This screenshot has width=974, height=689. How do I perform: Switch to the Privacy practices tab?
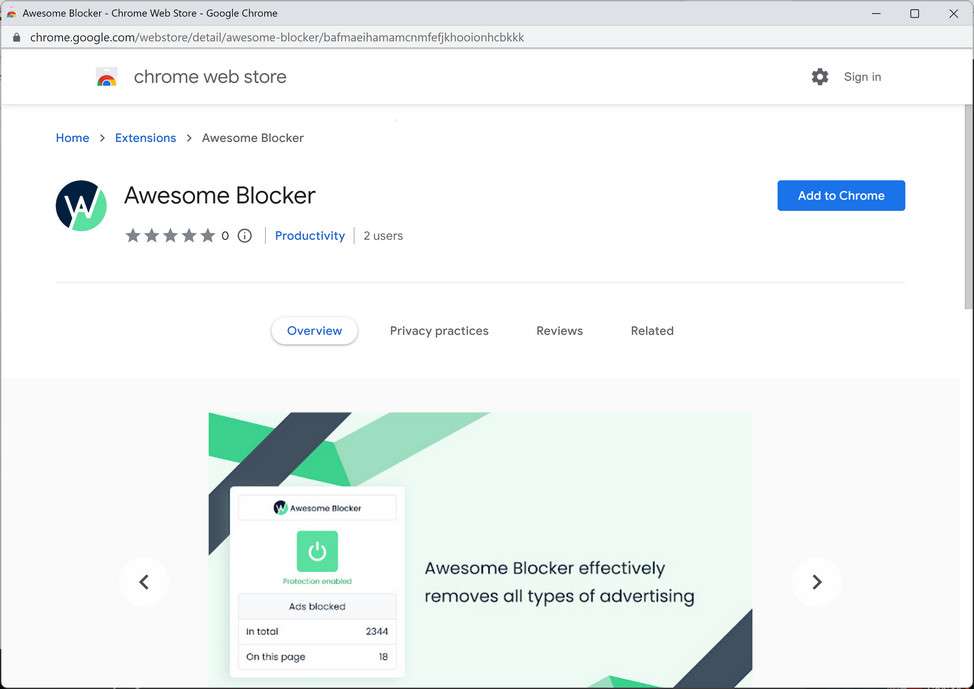[439, 331]
